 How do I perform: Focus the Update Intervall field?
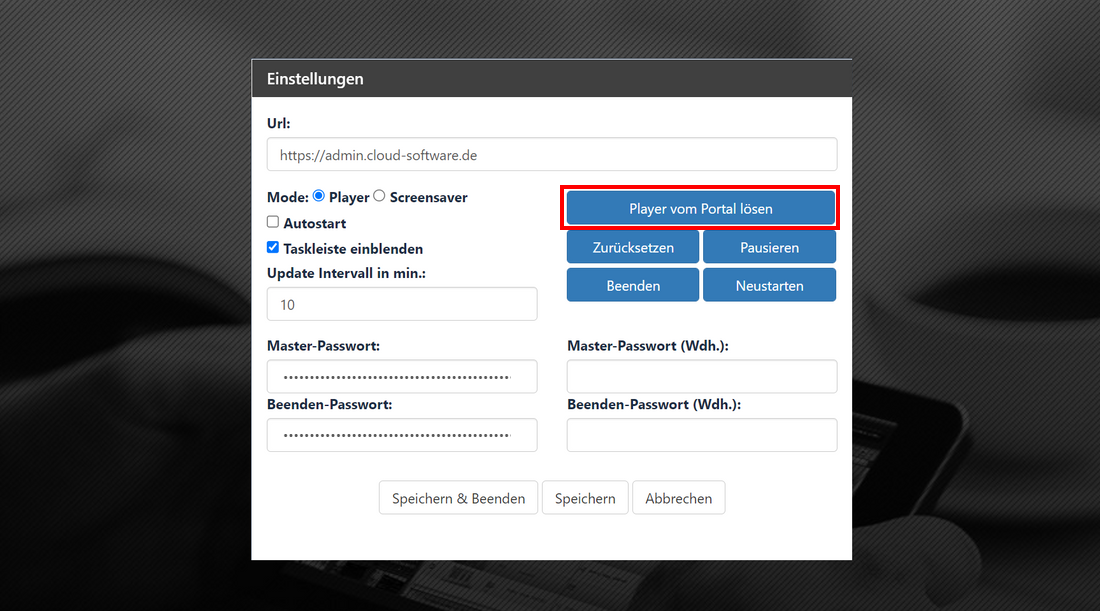coord(401,304)
